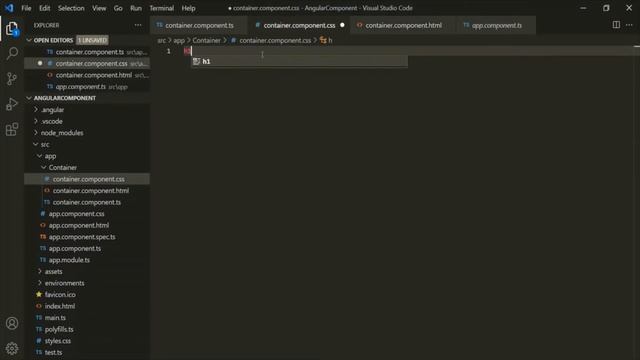The width and height of the screenshot is (640, 360).
Task: Click Container in the breadcrumb
Action: click(x=207, y=40)
